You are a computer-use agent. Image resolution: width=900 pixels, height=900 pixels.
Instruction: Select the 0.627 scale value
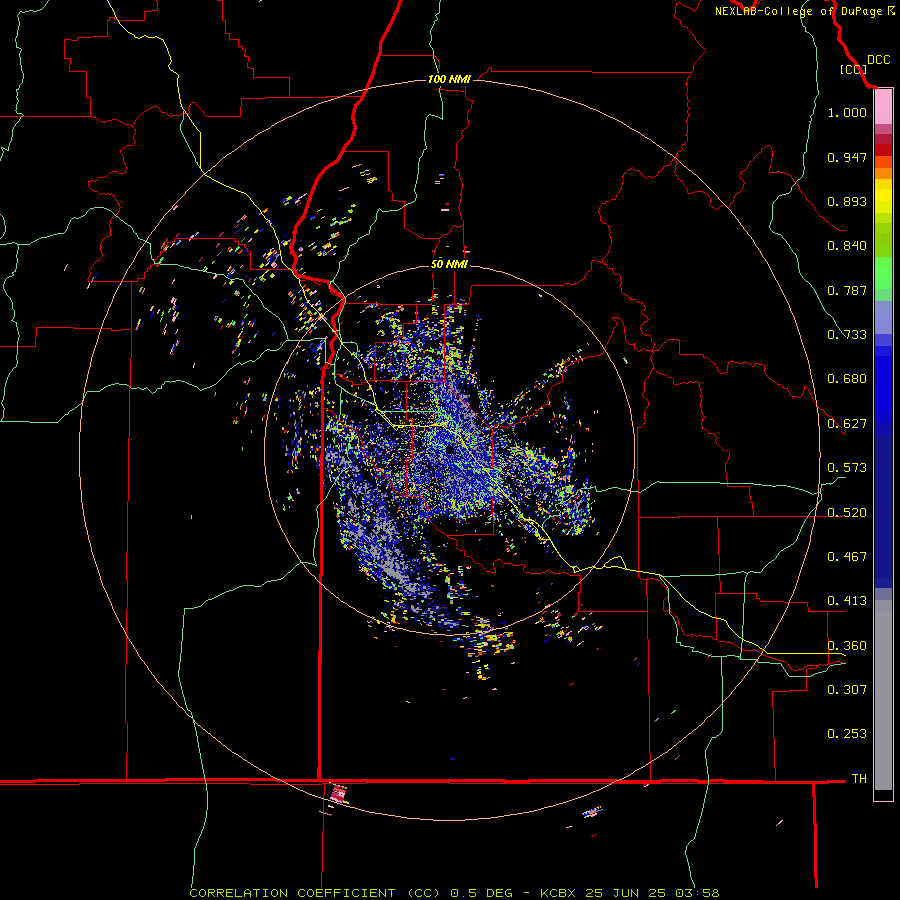(847, 423)
